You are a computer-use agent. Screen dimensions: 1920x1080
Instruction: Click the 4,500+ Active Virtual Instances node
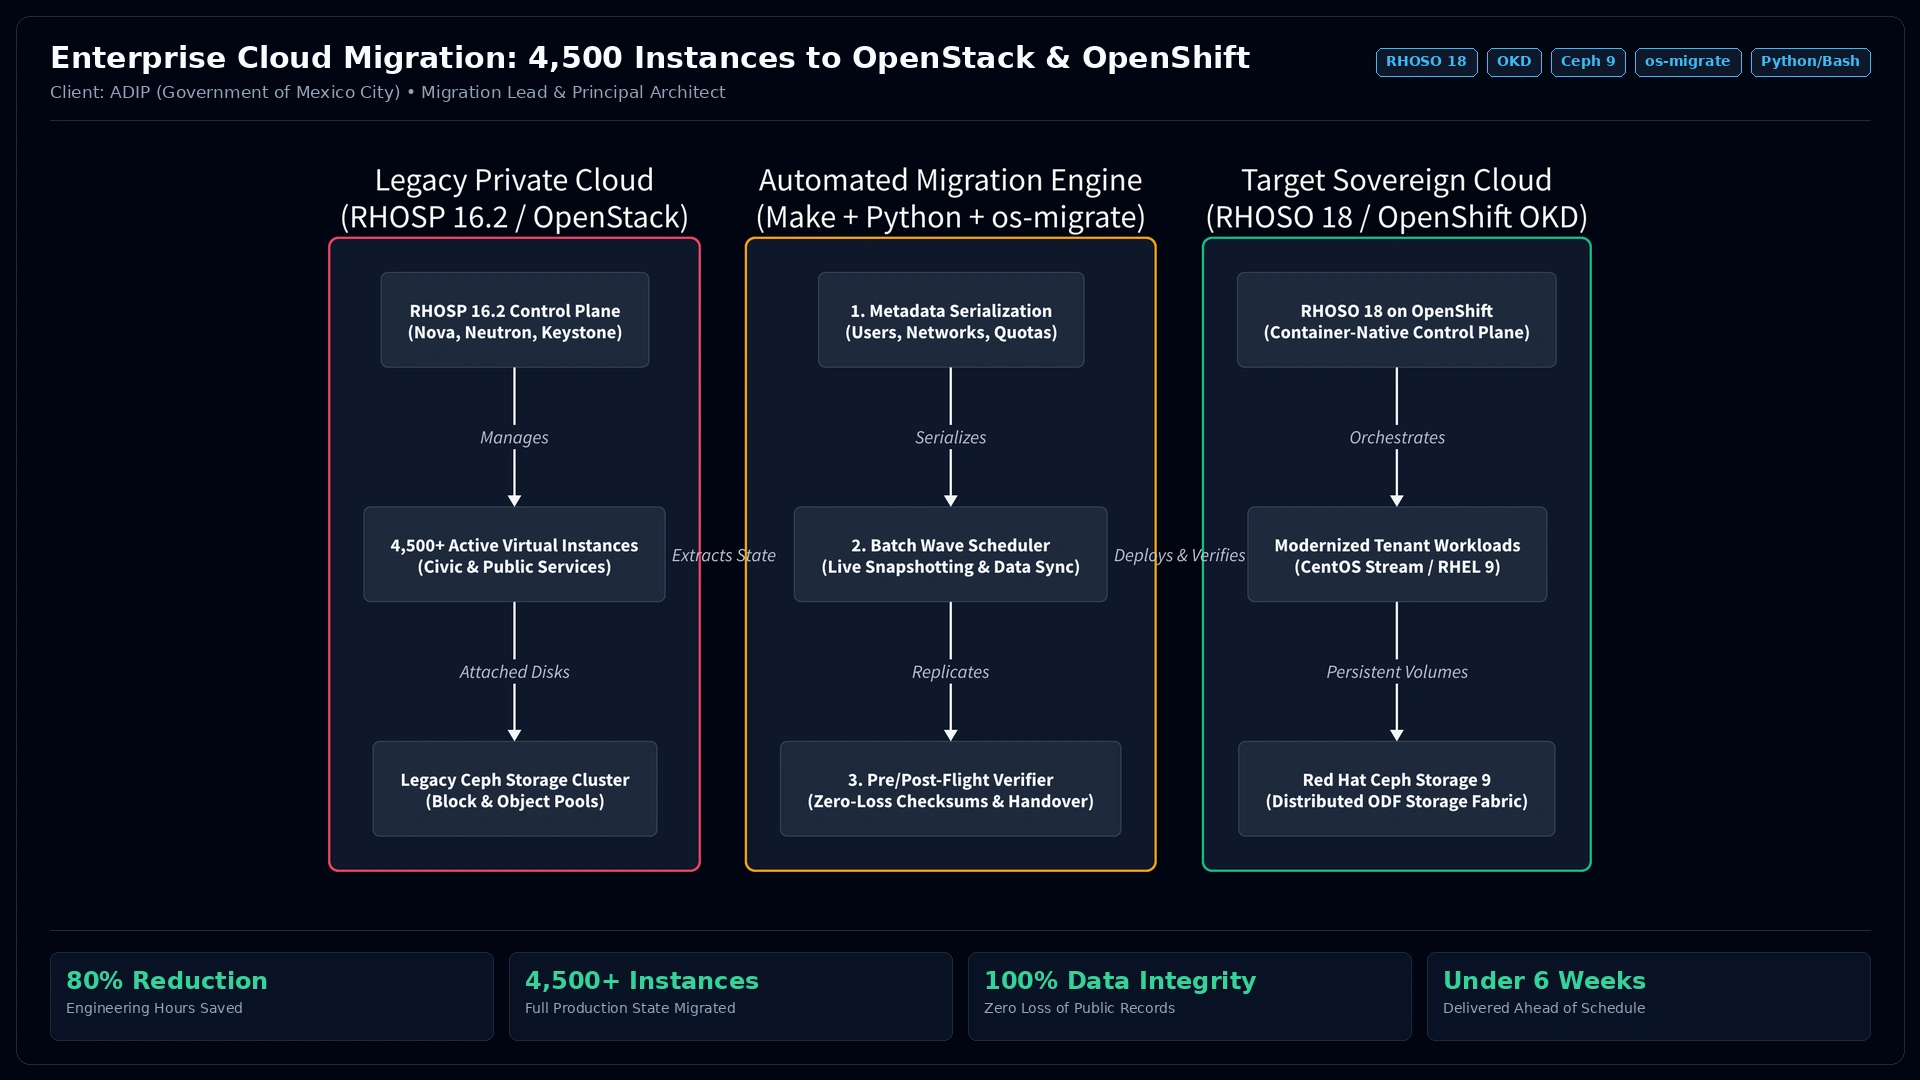514,555
